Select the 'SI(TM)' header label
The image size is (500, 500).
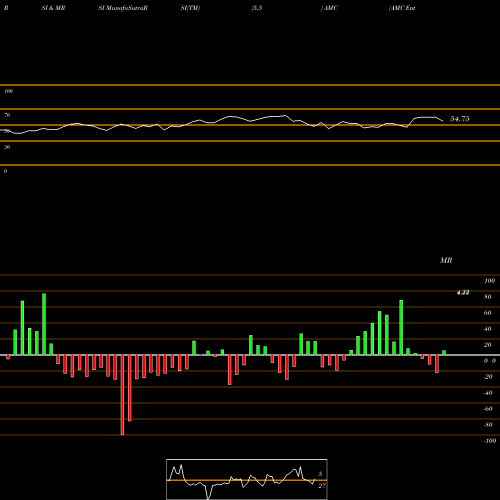click(x=190, y=8)
